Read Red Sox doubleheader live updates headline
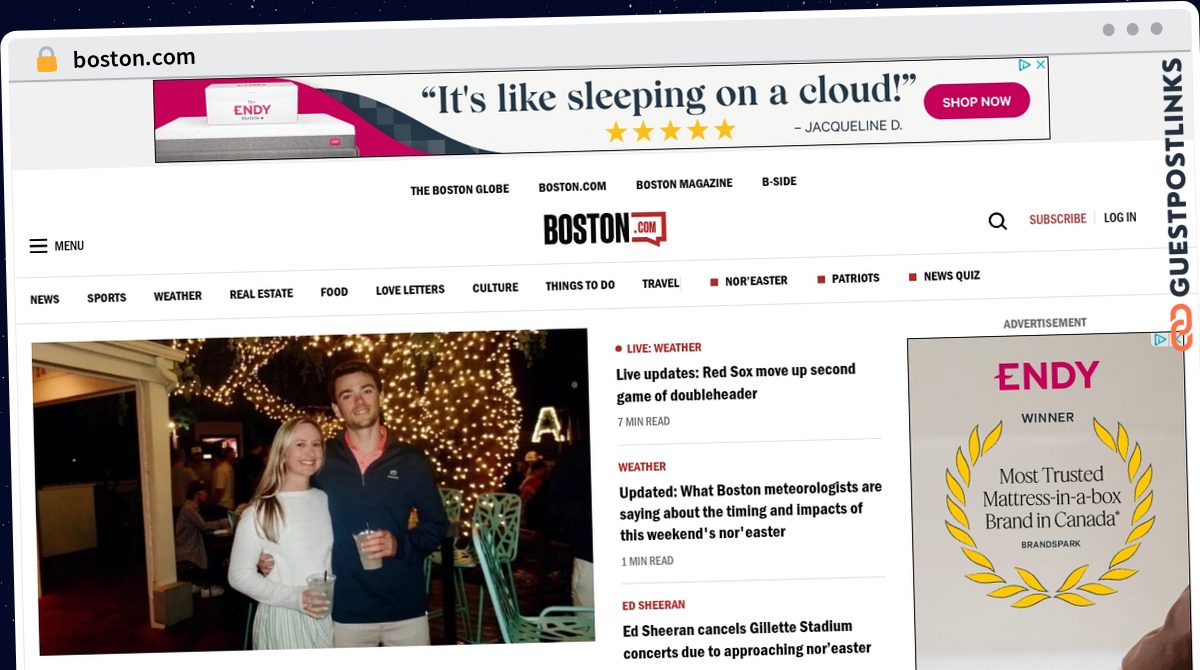 tap(736, 382)
